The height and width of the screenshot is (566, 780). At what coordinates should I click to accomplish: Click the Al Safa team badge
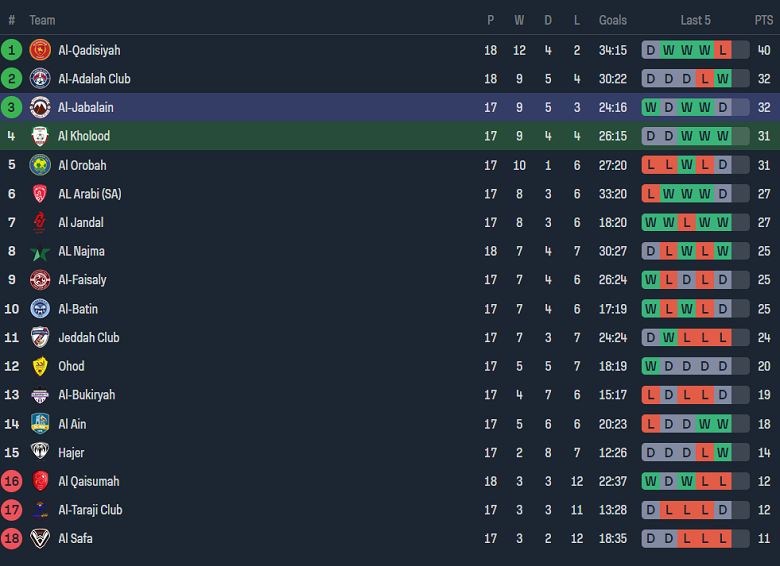[x=40, y=538]
